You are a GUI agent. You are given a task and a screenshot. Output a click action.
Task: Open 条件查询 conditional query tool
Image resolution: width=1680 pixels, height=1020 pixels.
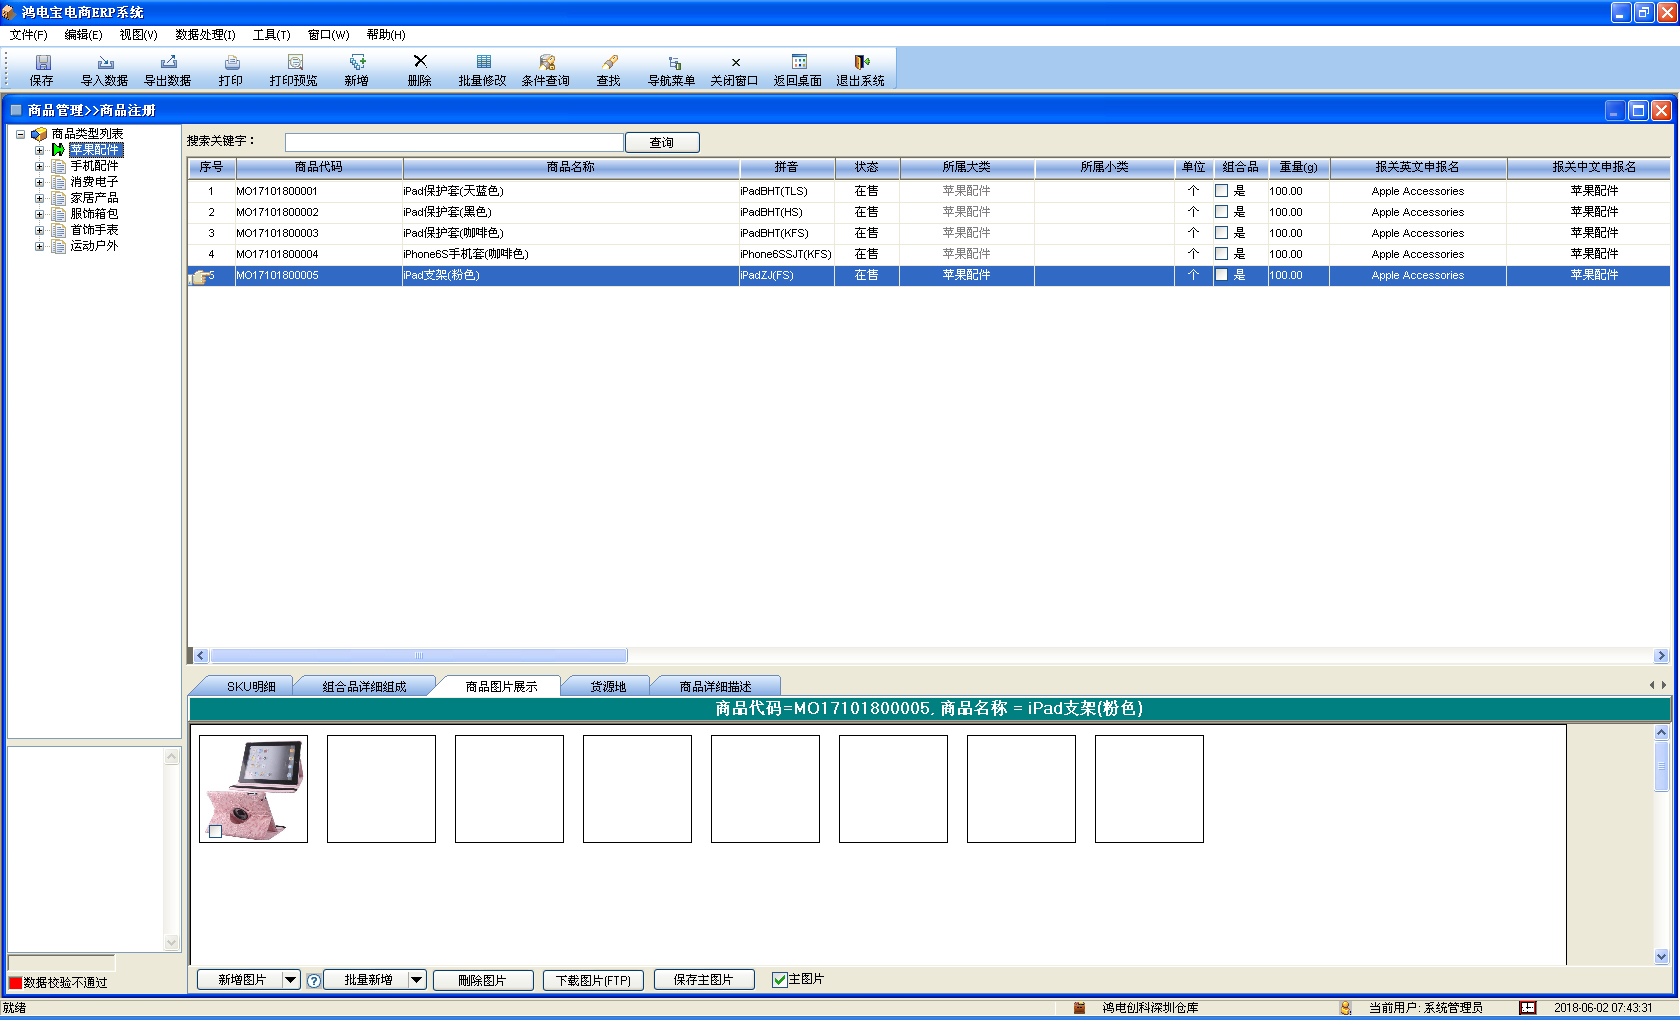coord(546,62)
